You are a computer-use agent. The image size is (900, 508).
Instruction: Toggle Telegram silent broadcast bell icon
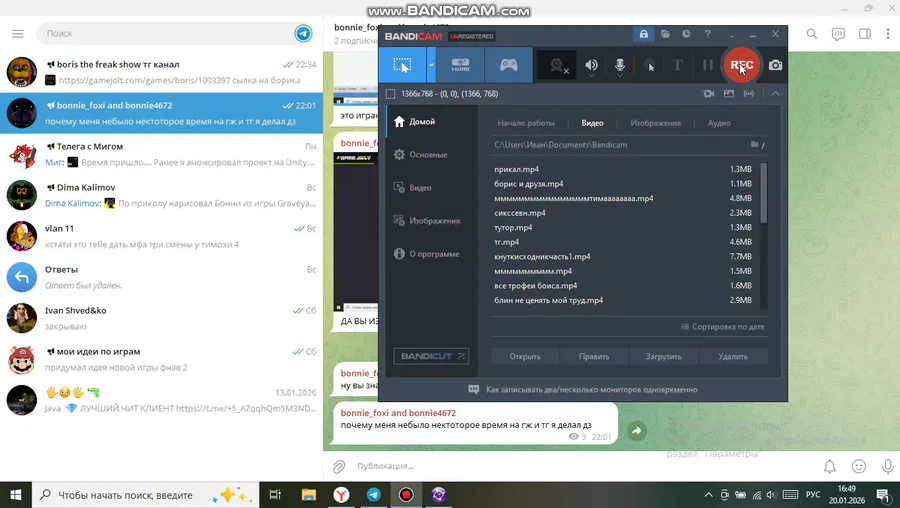pos(830,467)
